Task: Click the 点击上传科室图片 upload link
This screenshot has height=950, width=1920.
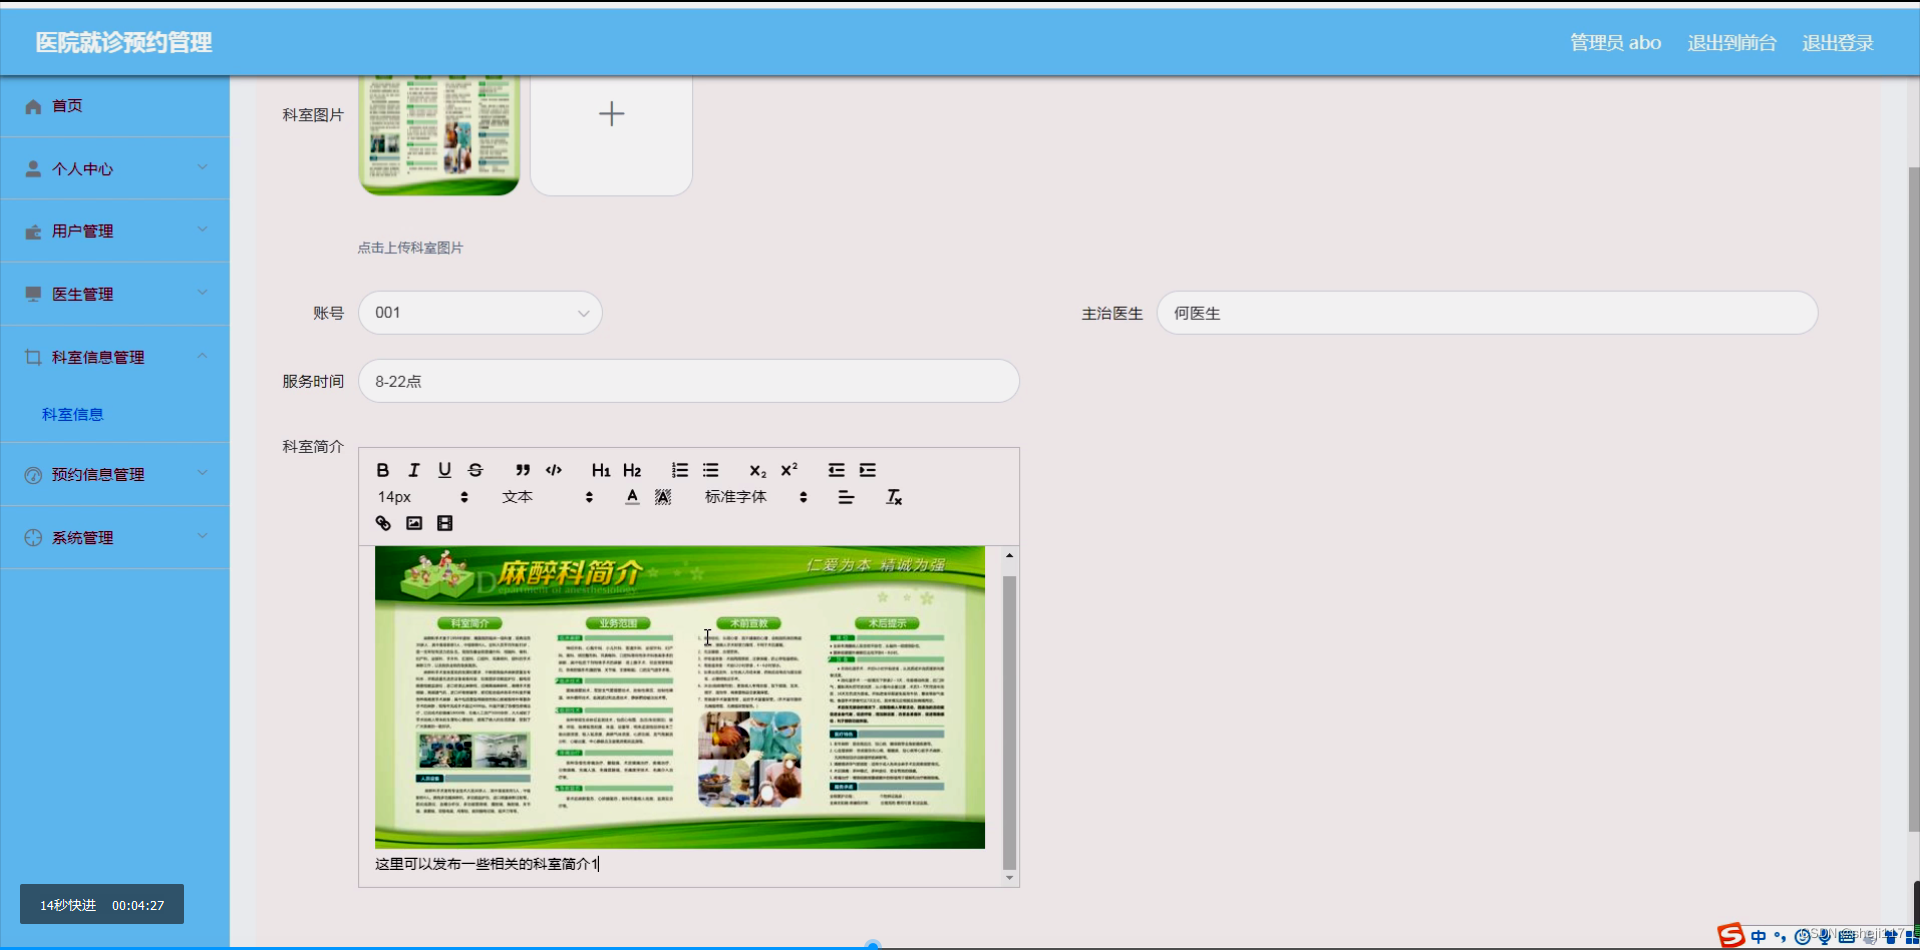Action: (x=409, y=247)
